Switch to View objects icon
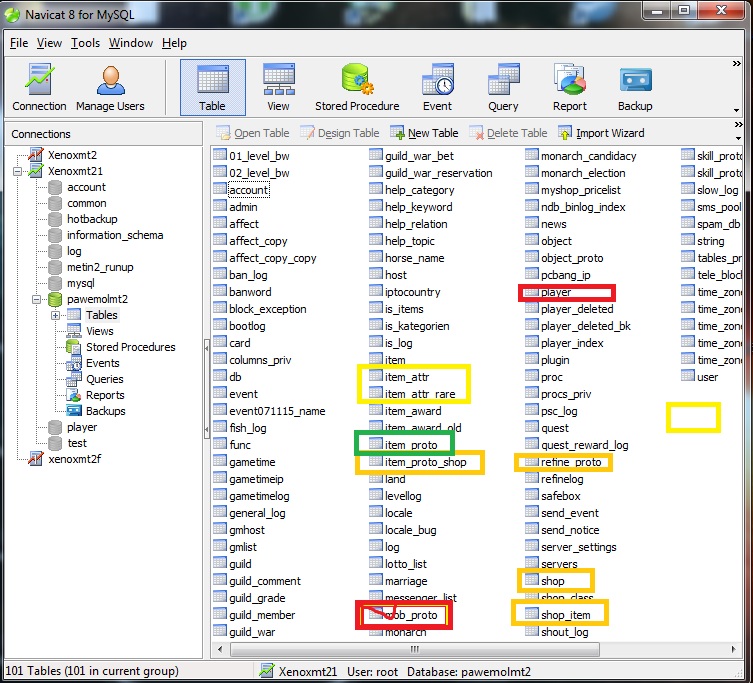 (279, 87)
